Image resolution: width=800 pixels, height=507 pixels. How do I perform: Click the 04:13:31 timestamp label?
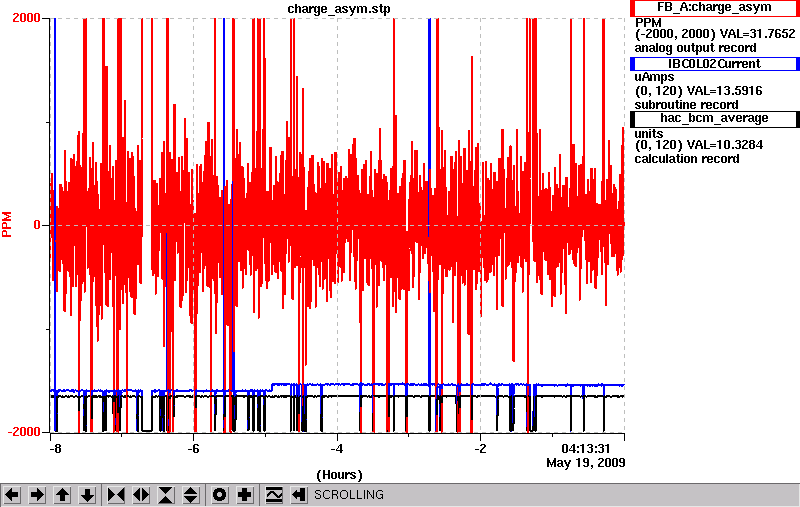[x=586, y=449]
